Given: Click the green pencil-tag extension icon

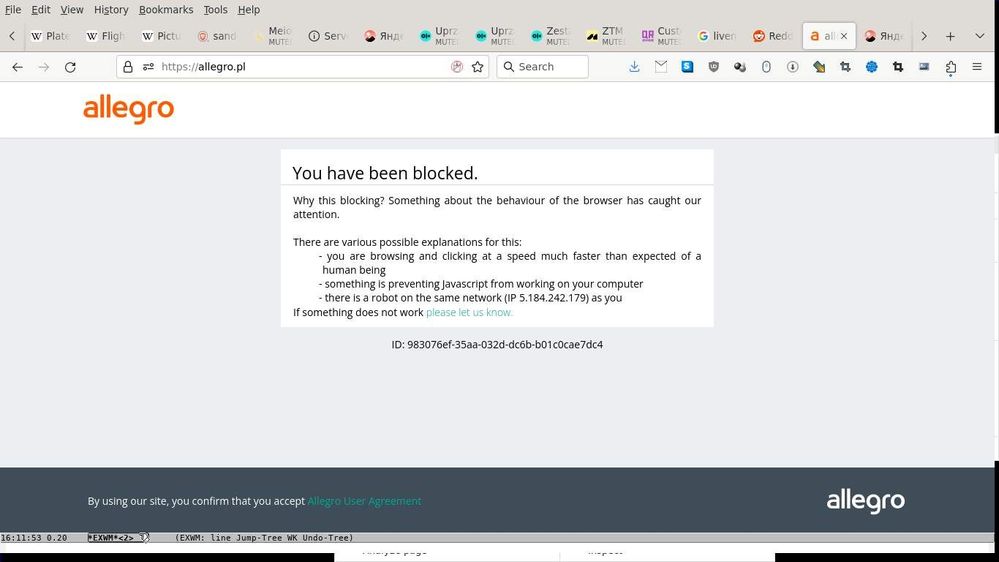Looking at the screenshot, I should (819, 66).
